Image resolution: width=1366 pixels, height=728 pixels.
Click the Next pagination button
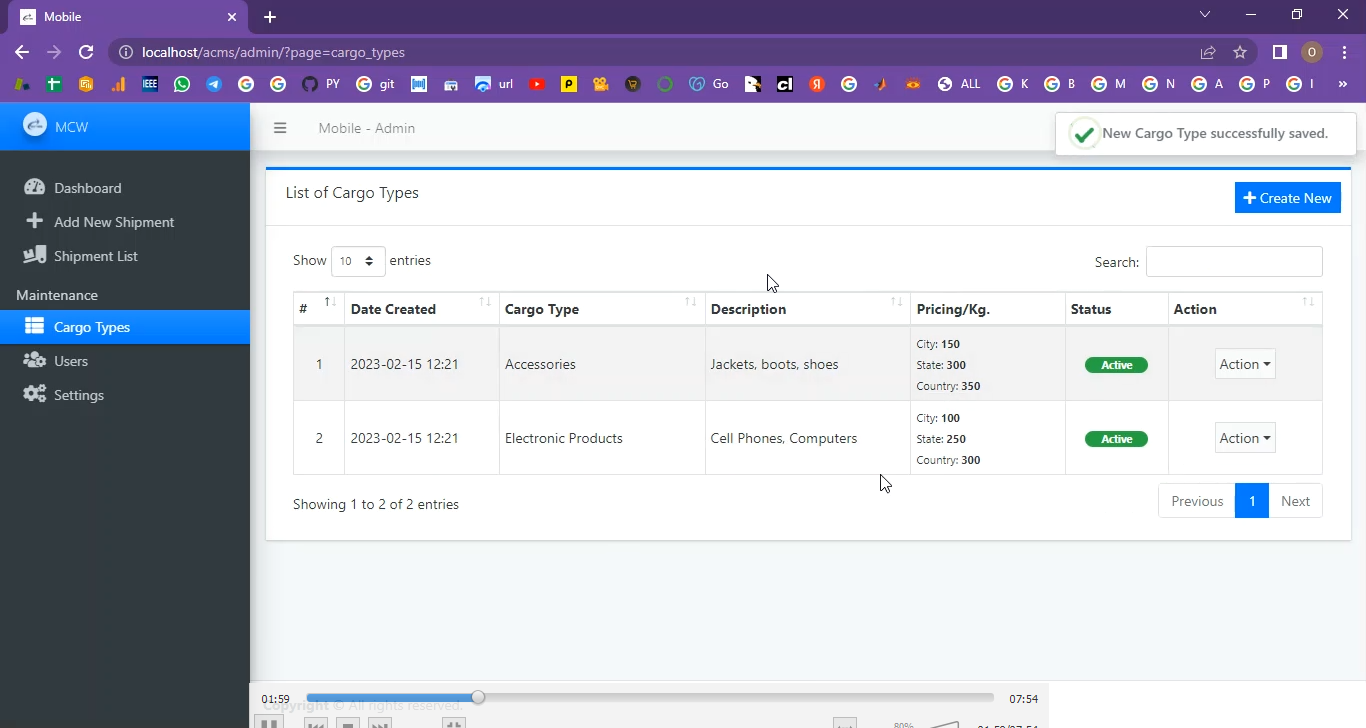point(1295,501)
